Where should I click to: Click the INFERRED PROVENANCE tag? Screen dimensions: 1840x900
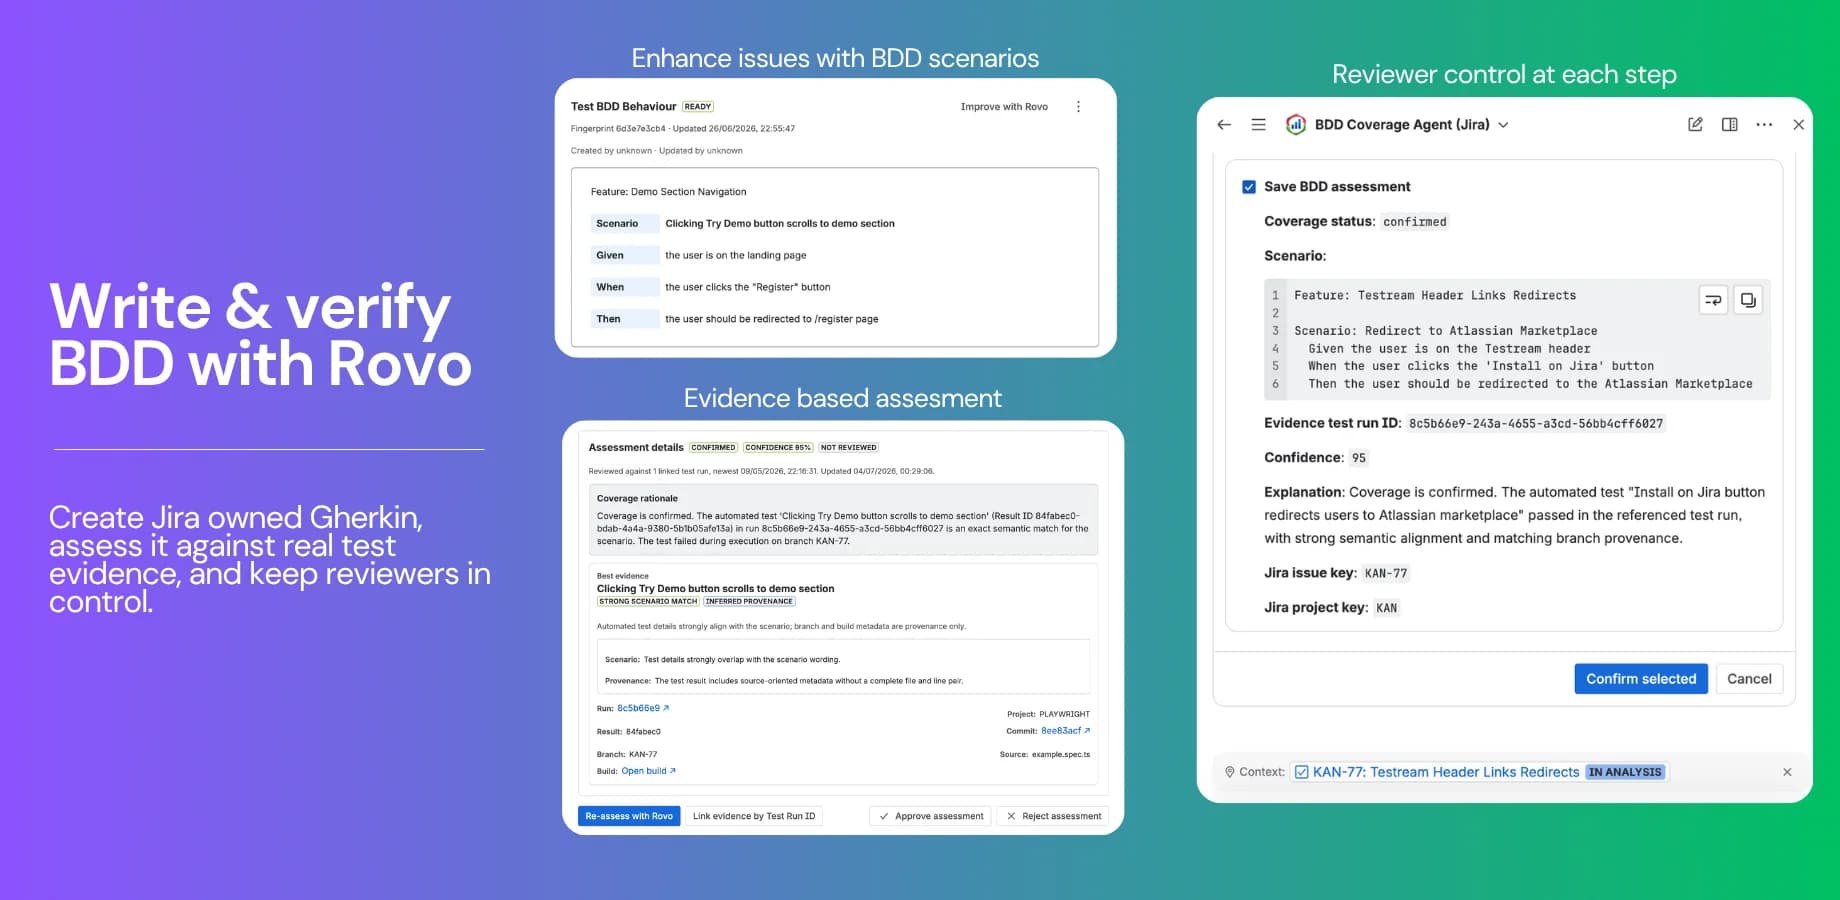tap(749, 601)
